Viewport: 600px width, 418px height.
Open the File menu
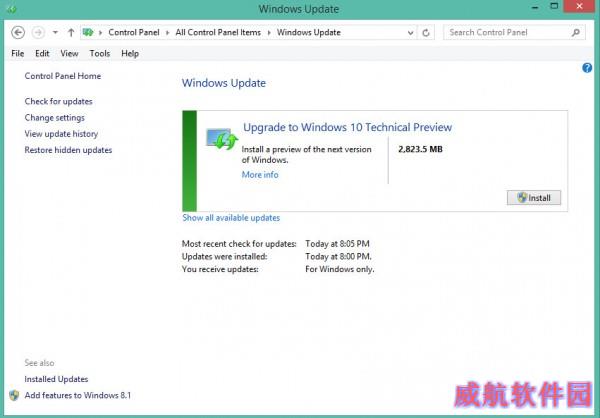click(x=18, y=54)
